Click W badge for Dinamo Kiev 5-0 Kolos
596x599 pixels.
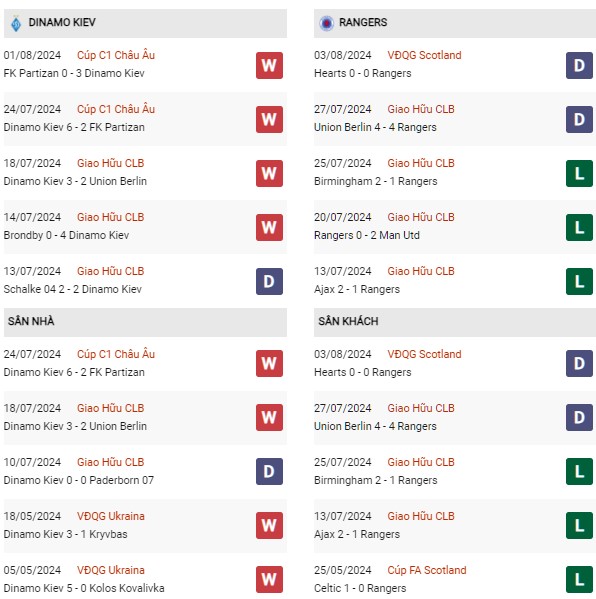269,580
